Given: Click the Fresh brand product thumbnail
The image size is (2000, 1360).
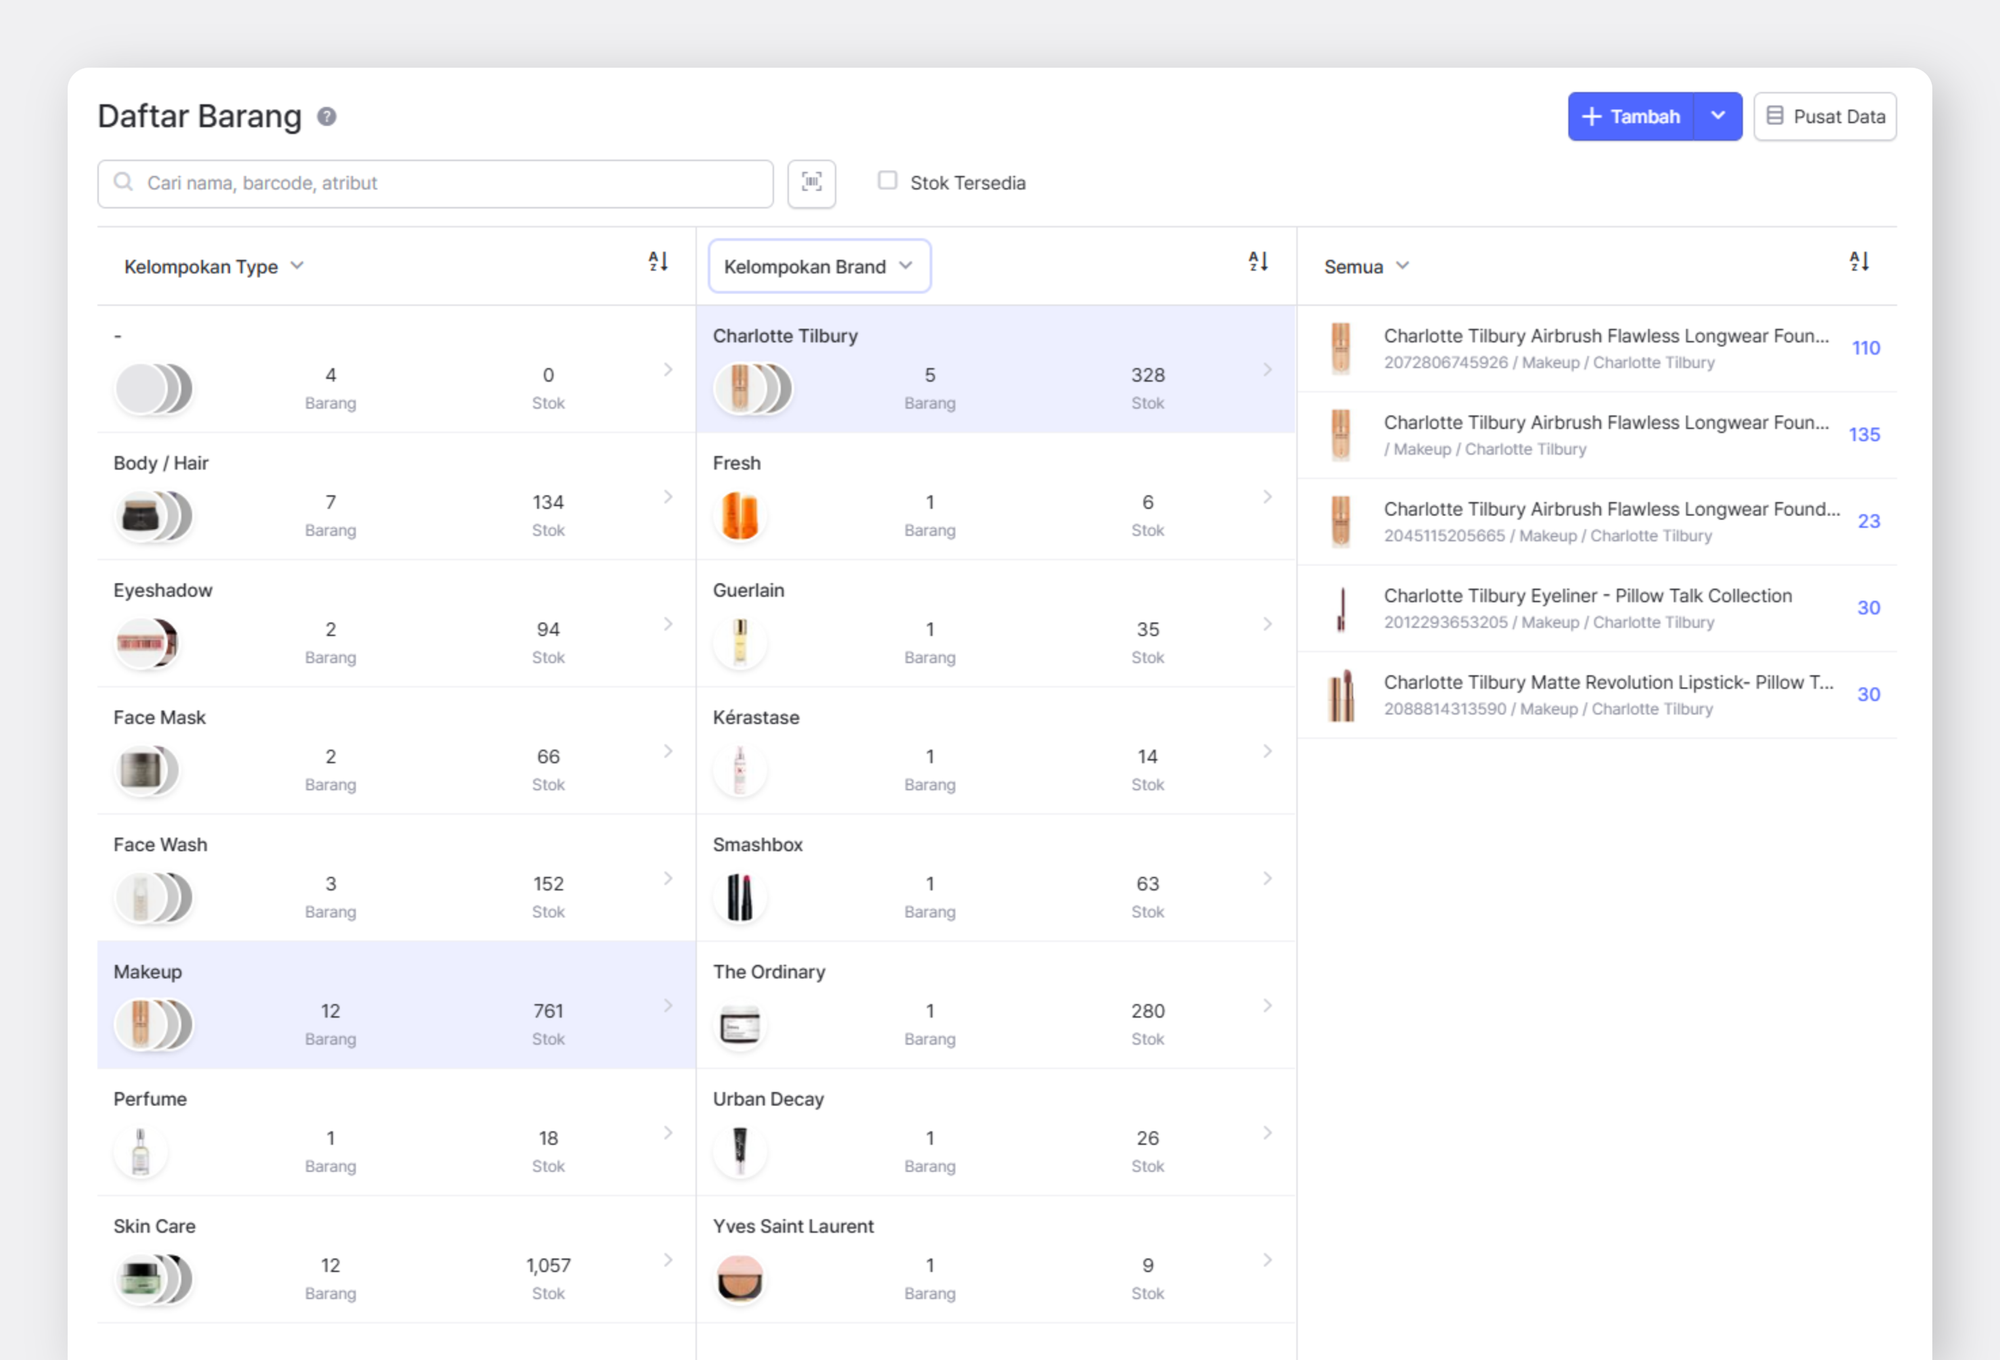Looking at the screenshot, I should (x=740, y=516).
